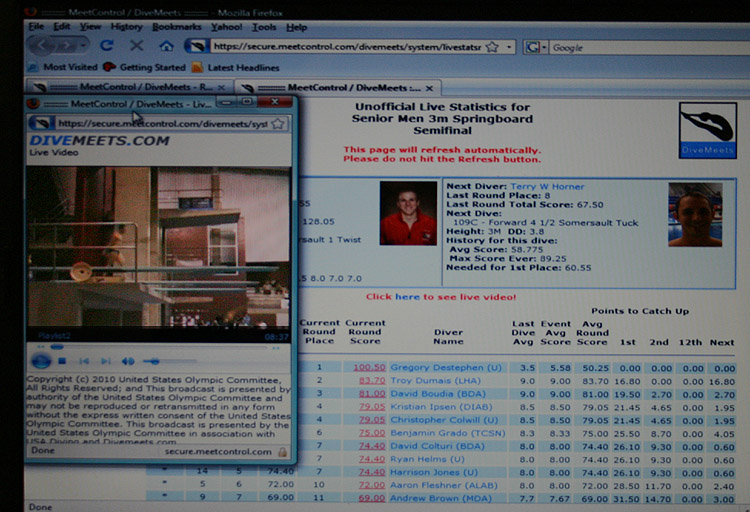Click round score 72.00 link

[x=372, y=485]
